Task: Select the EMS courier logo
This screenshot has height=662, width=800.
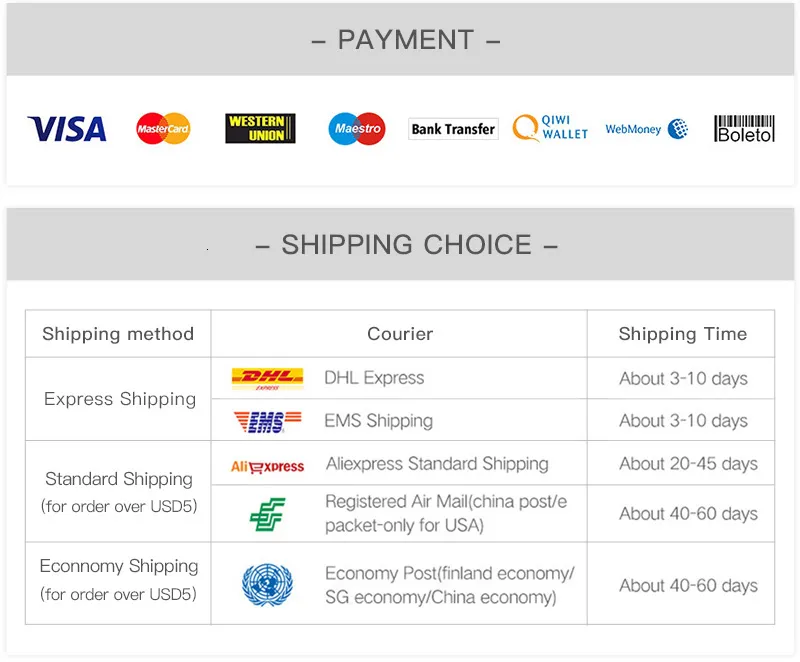Action: coord(267,422)
